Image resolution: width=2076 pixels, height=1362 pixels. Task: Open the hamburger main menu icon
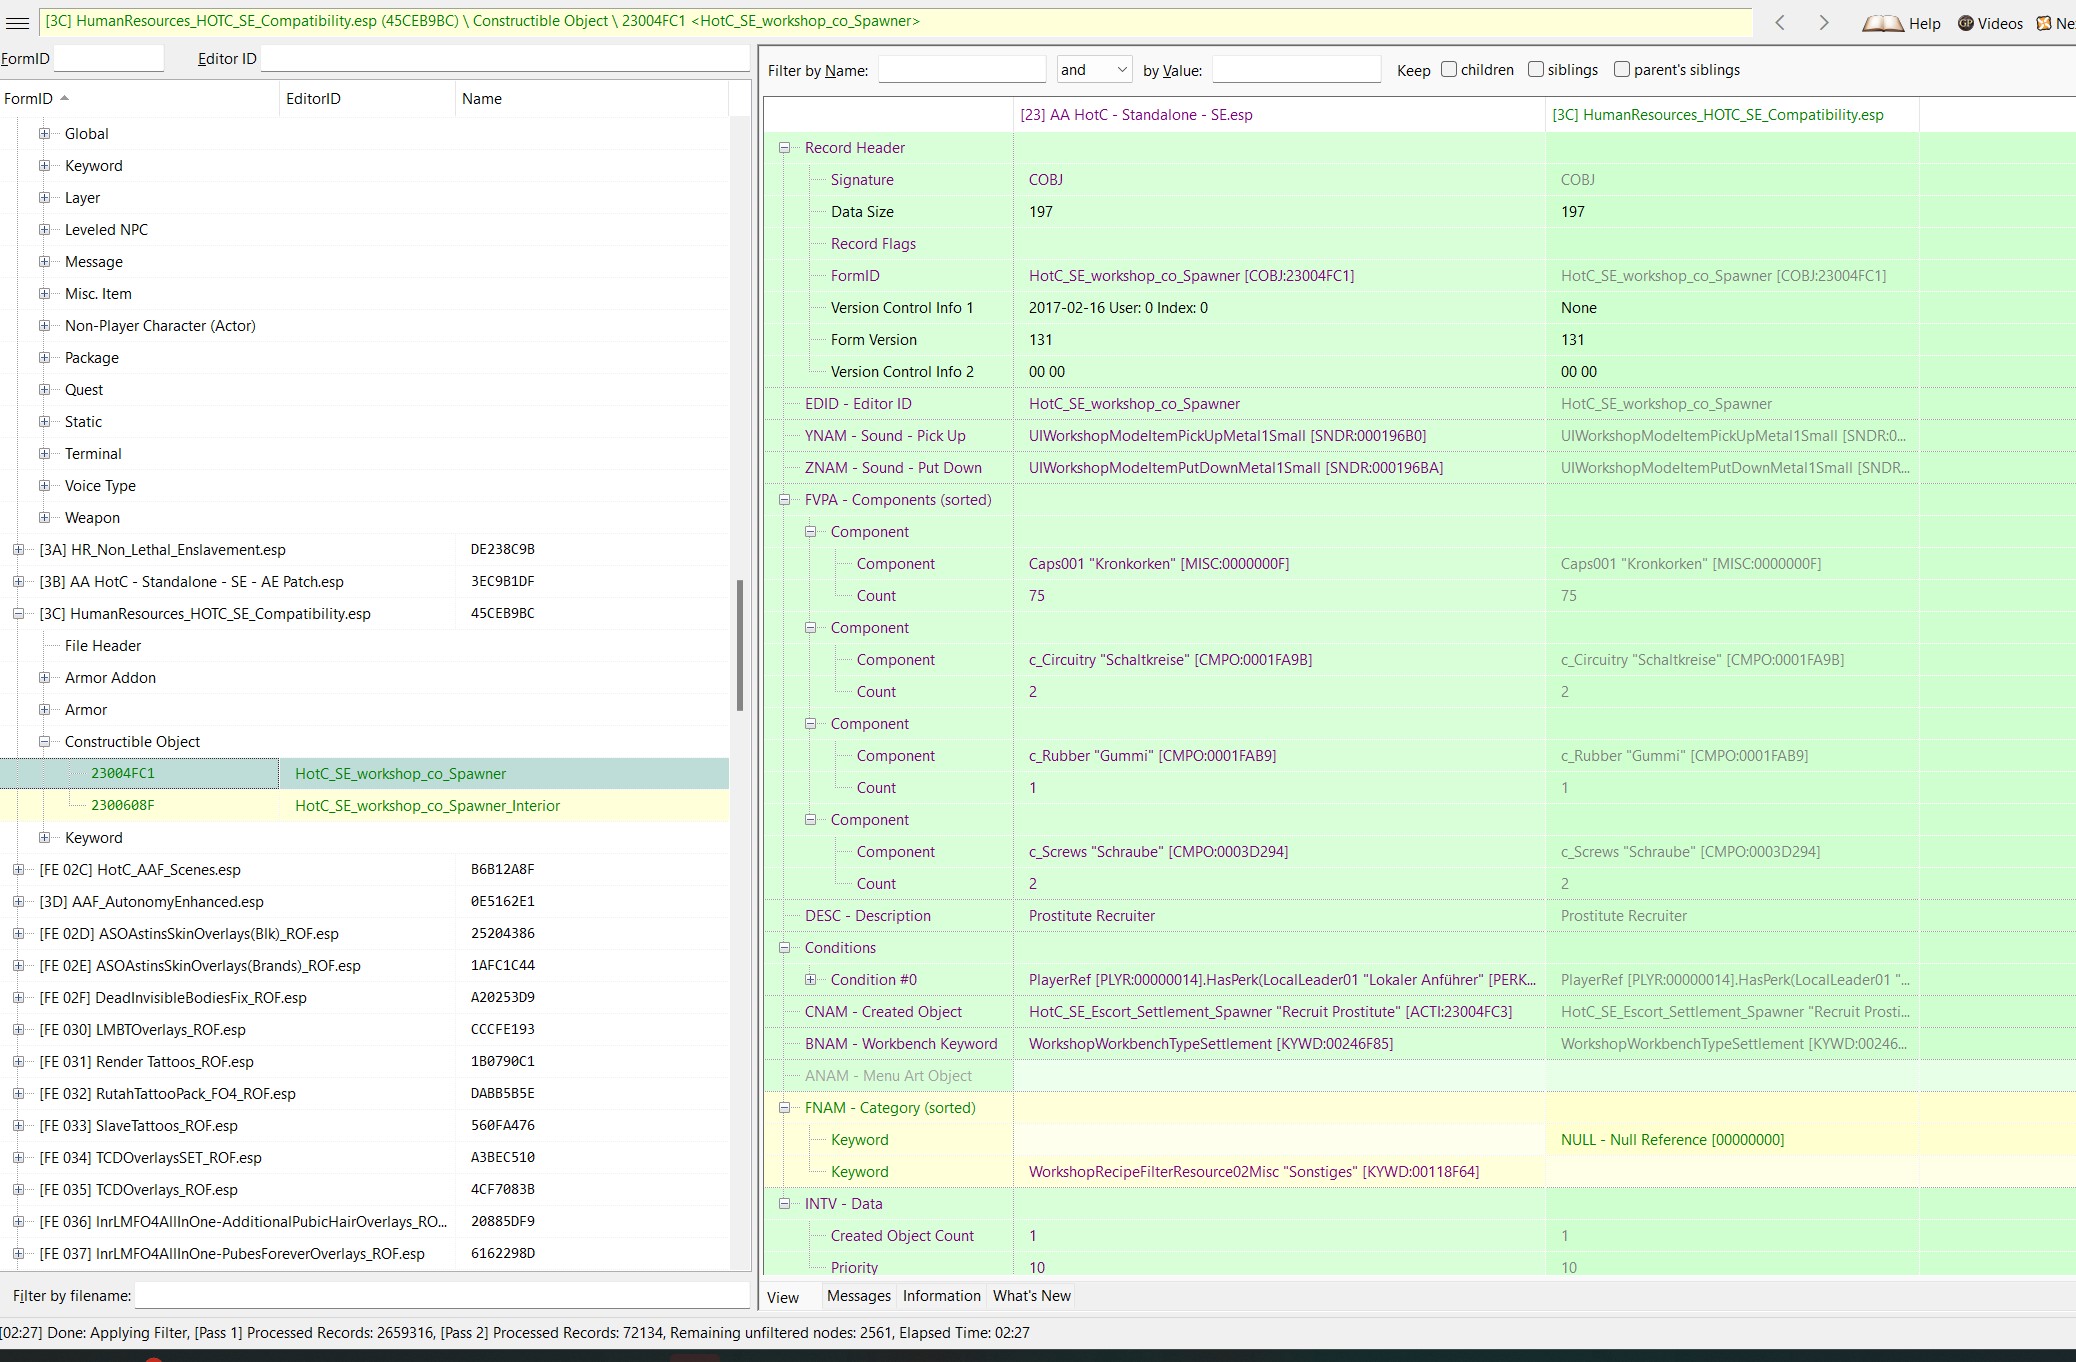click(x=17, y=22)
